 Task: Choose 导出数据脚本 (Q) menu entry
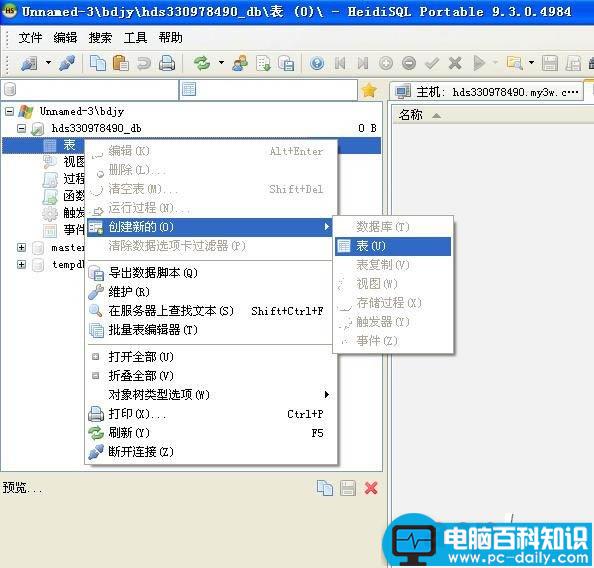pyautogui.click(x=209, y=272)
